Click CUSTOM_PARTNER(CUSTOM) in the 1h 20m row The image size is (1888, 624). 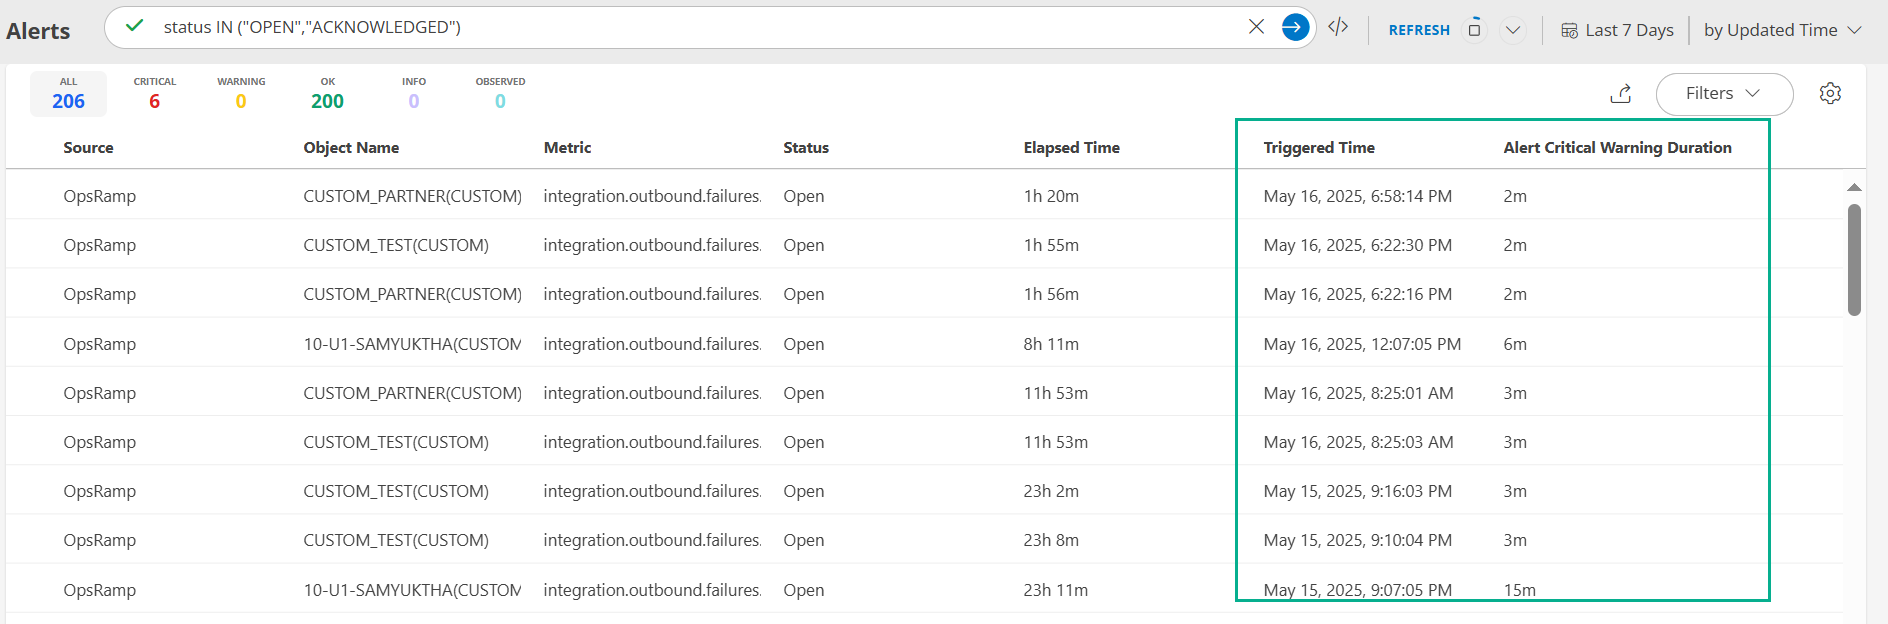coord(412,196)
